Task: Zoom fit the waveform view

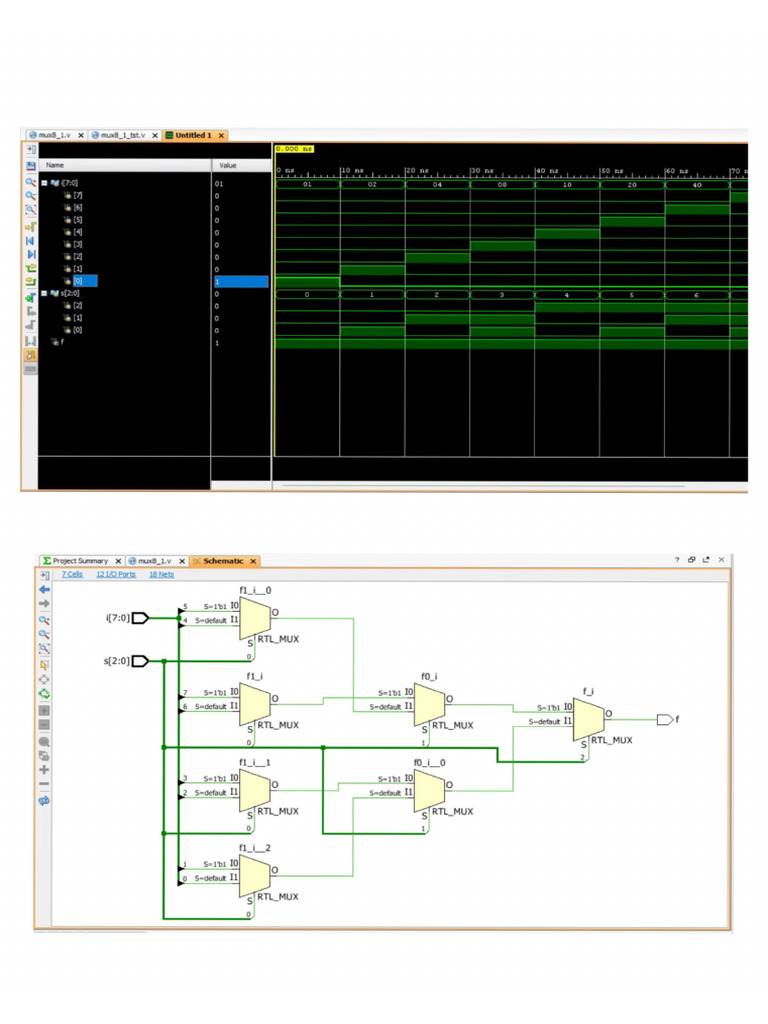Action: tap(31, 210)
